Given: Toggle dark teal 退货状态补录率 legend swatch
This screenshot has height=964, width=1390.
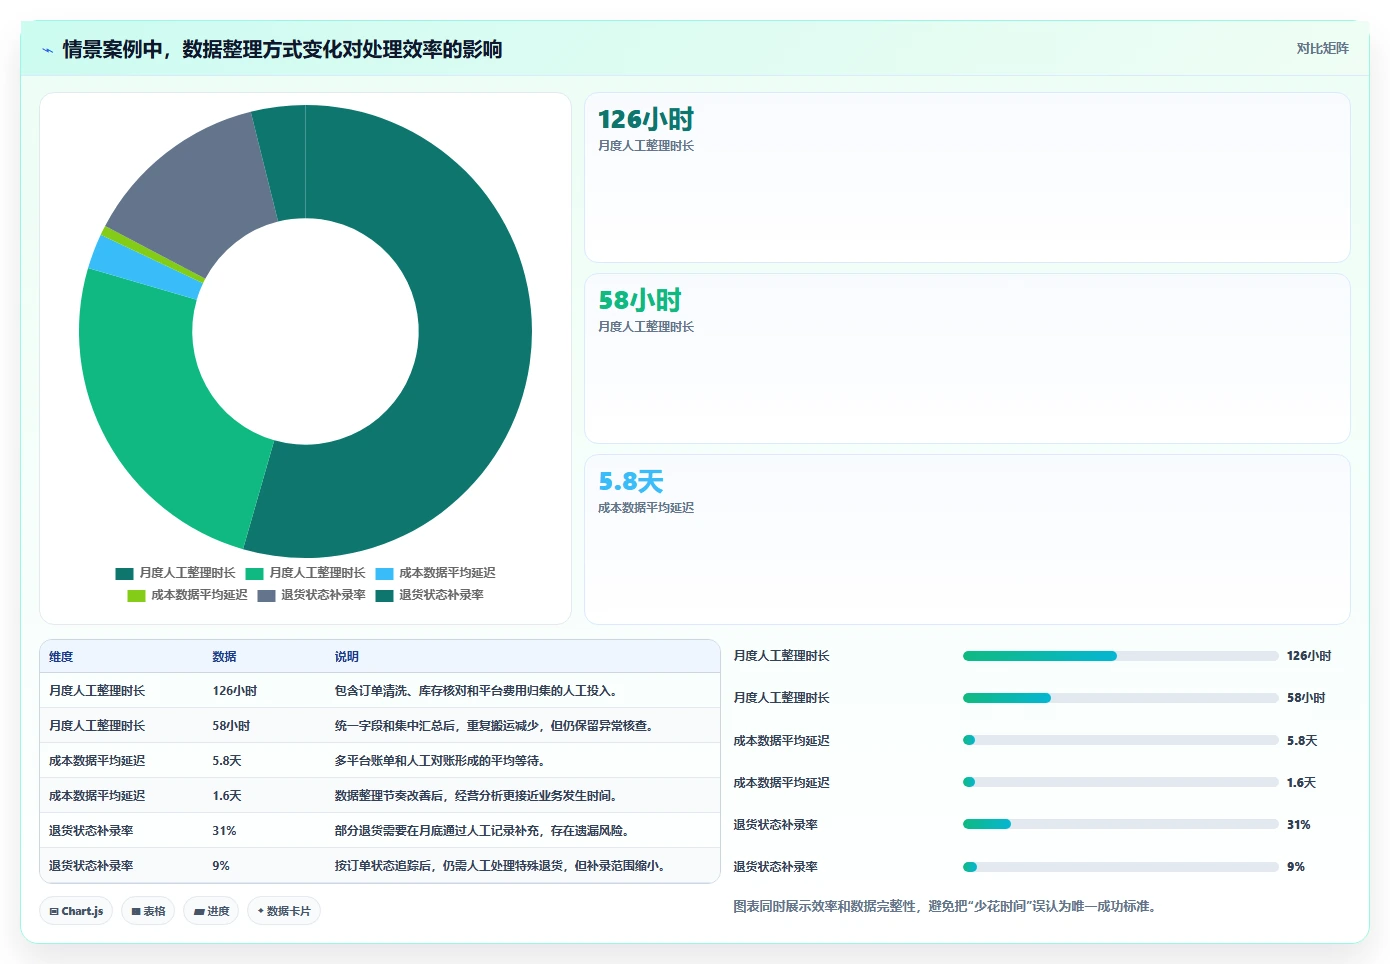Looking at the screenshot, I should [384, 596].
